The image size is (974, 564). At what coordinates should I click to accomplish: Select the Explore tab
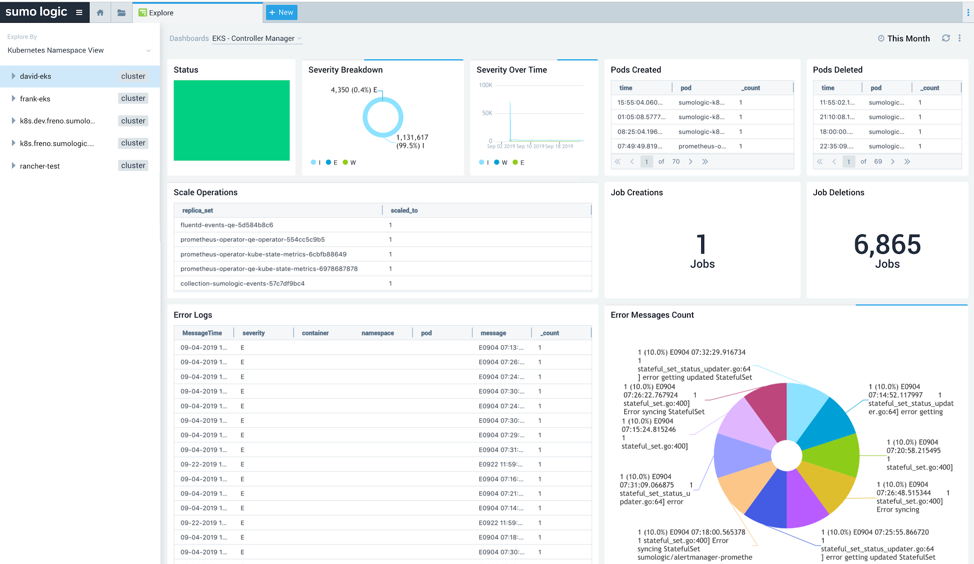tap(197, 12)
